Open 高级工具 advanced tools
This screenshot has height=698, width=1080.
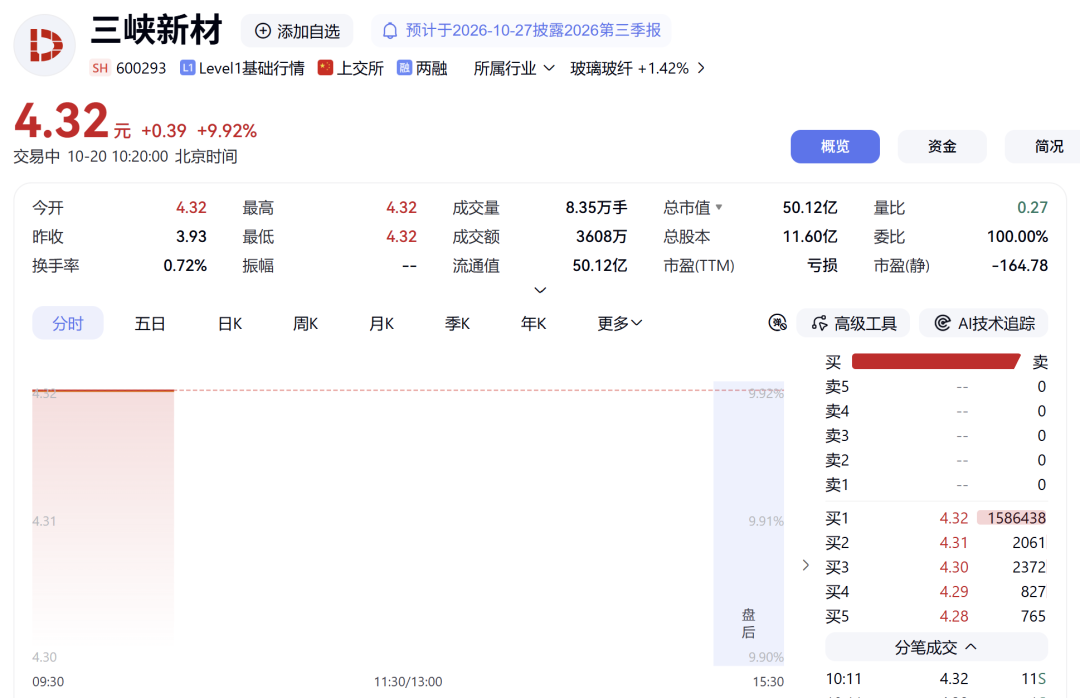pyautogui.click(x=853, y=323)
